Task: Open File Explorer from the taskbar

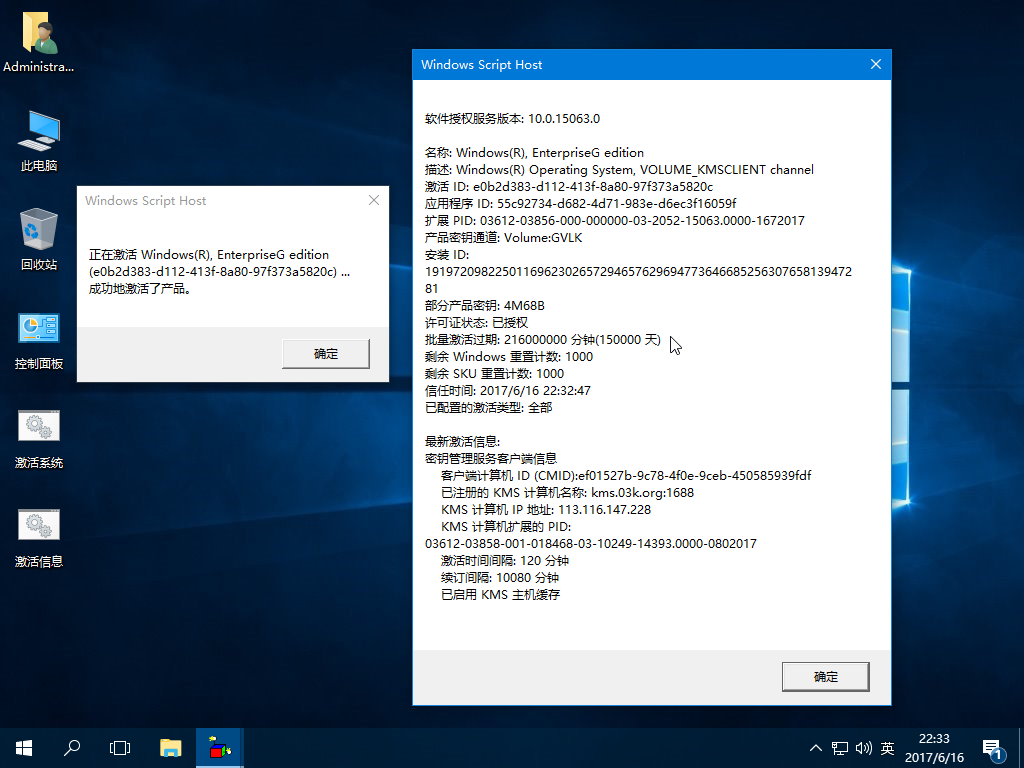Action: [x=170, y=748]
